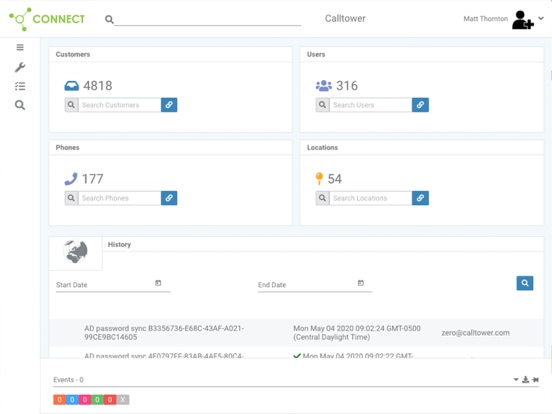Focus the Search Users input field
552x414 pixels.
pos(371,105)
